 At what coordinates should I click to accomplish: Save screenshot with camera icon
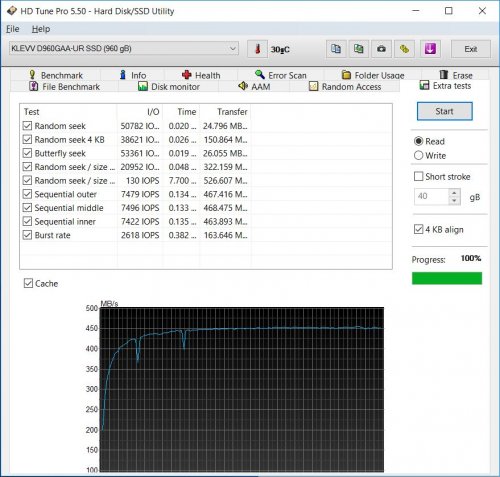point(381,49)
